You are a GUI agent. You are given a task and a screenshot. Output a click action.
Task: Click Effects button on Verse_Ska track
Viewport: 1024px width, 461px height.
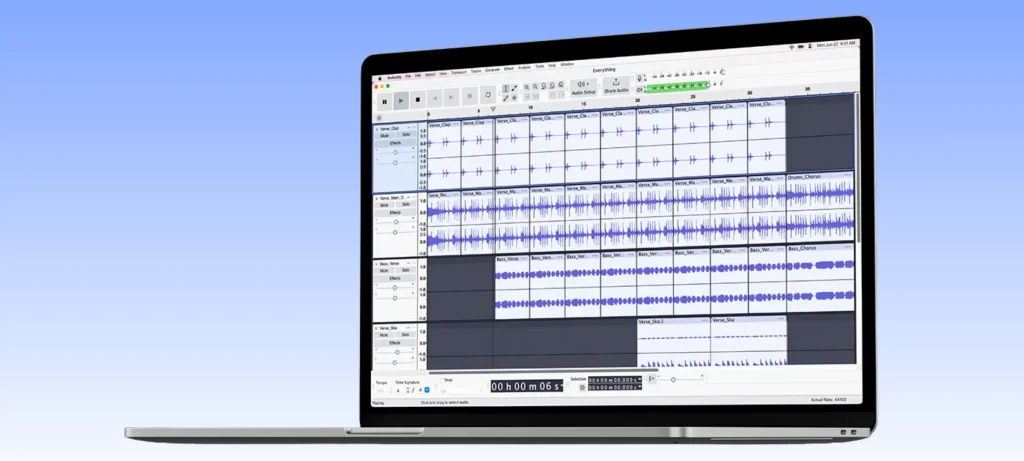(x=395, y=344)
